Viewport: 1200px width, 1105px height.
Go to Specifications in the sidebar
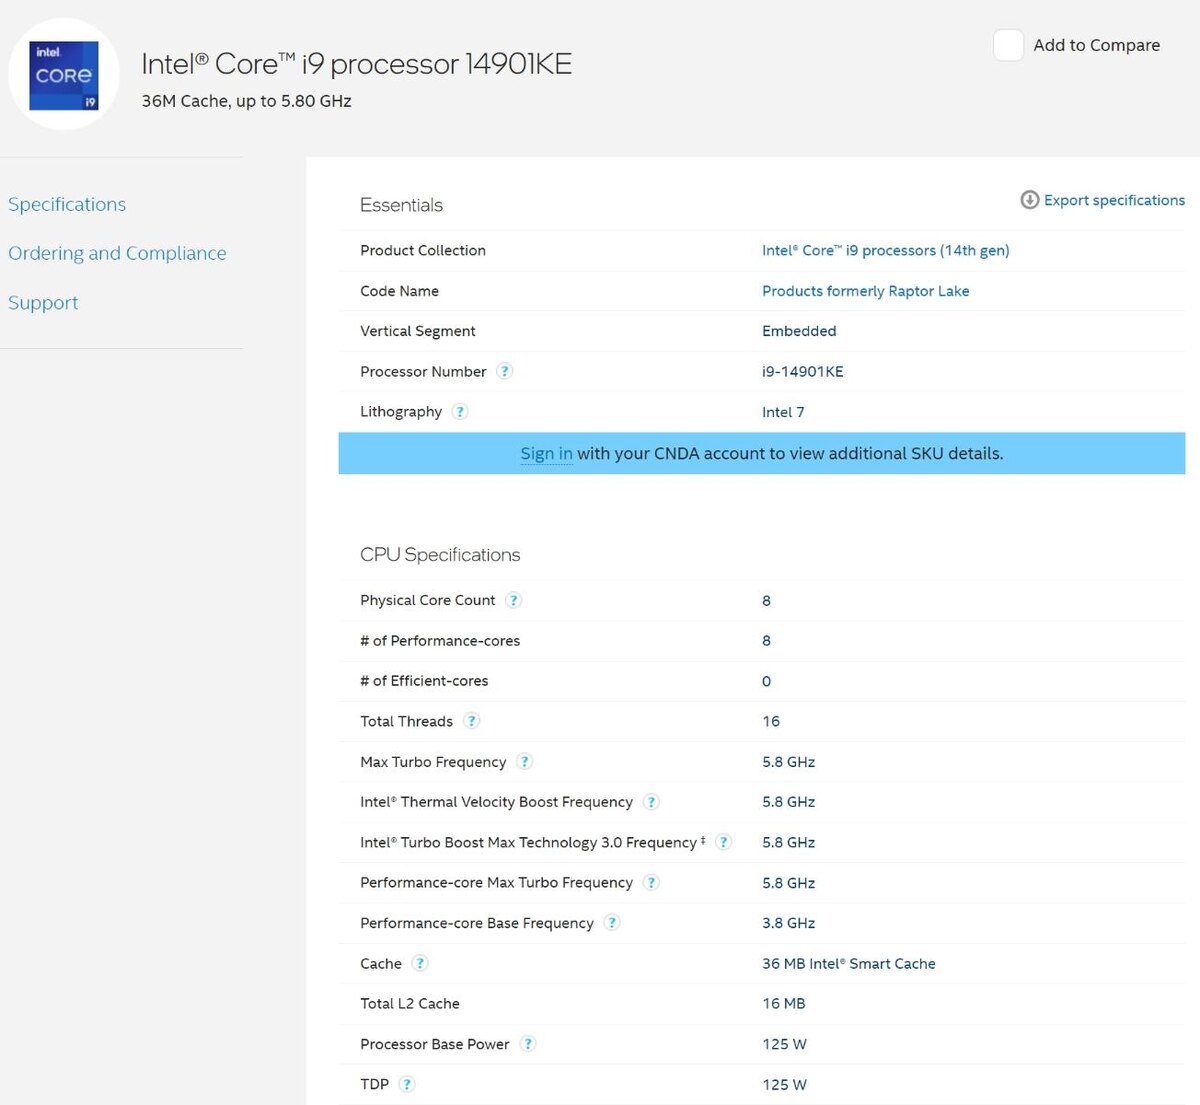click(67, 204)
